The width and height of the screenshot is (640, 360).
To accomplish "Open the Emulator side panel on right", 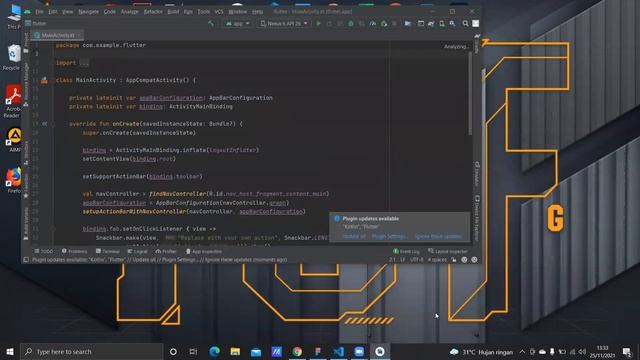I will 477,173.
